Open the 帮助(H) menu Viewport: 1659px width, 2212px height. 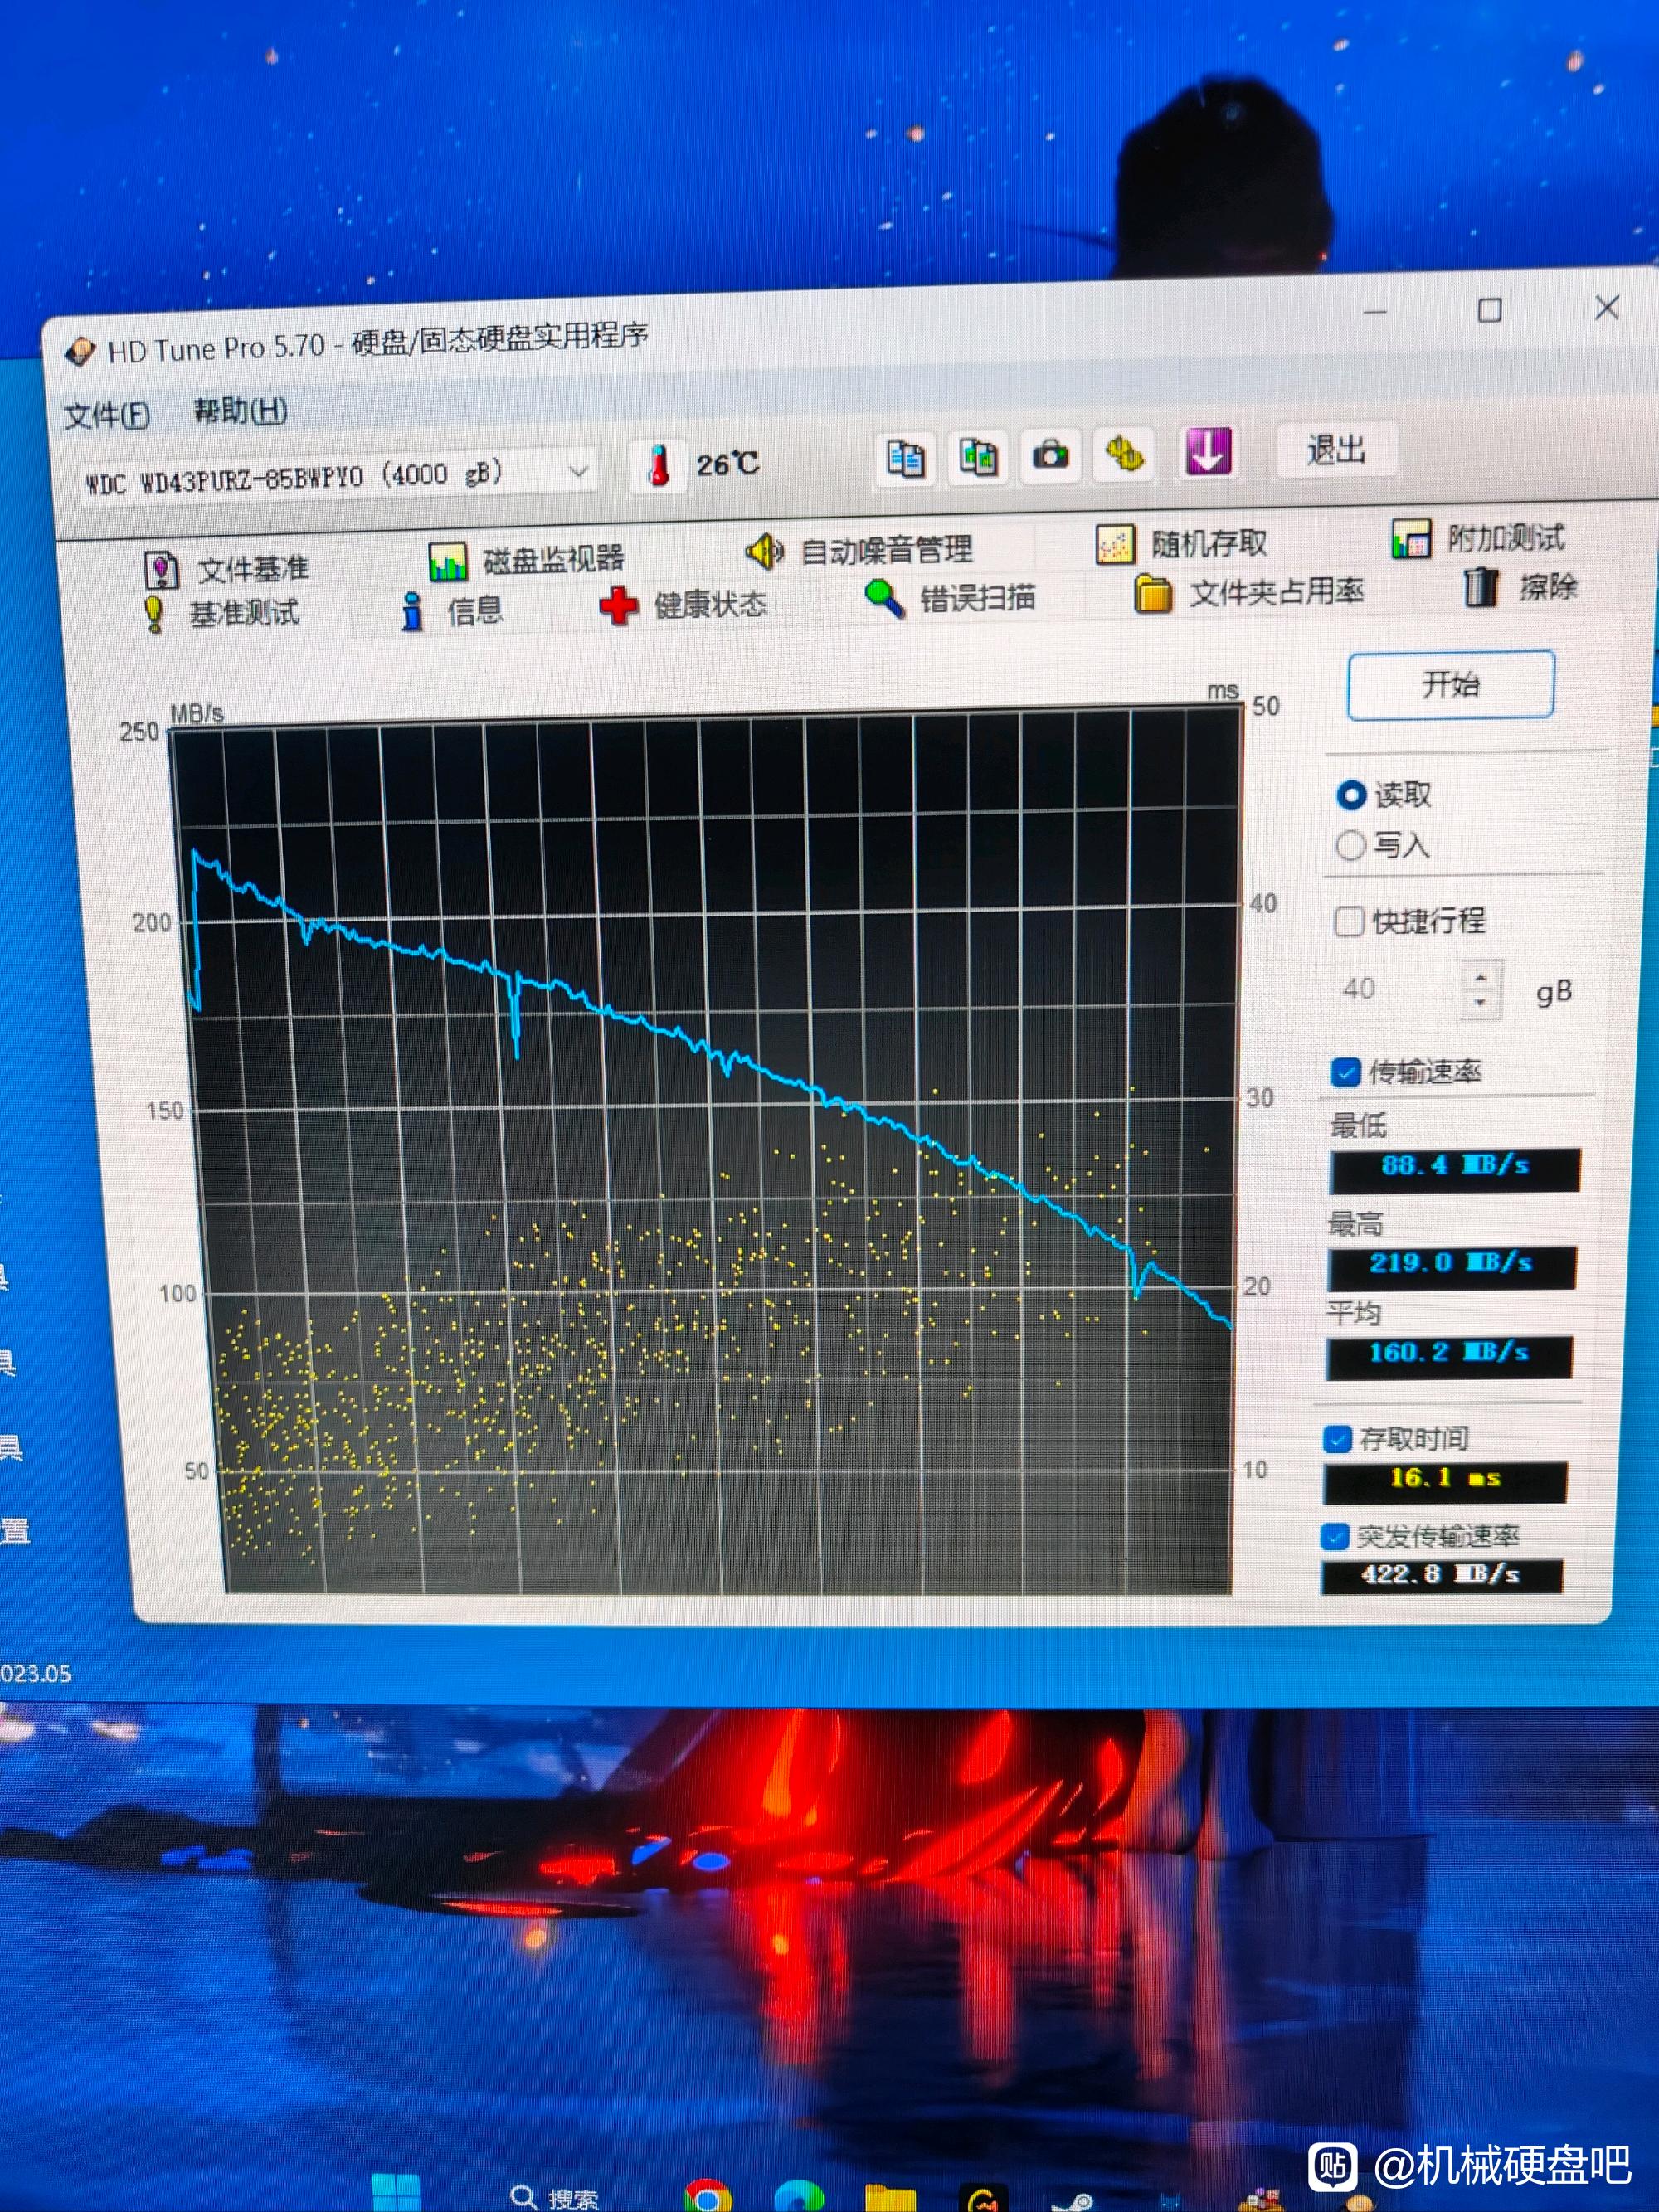point(240,410)
